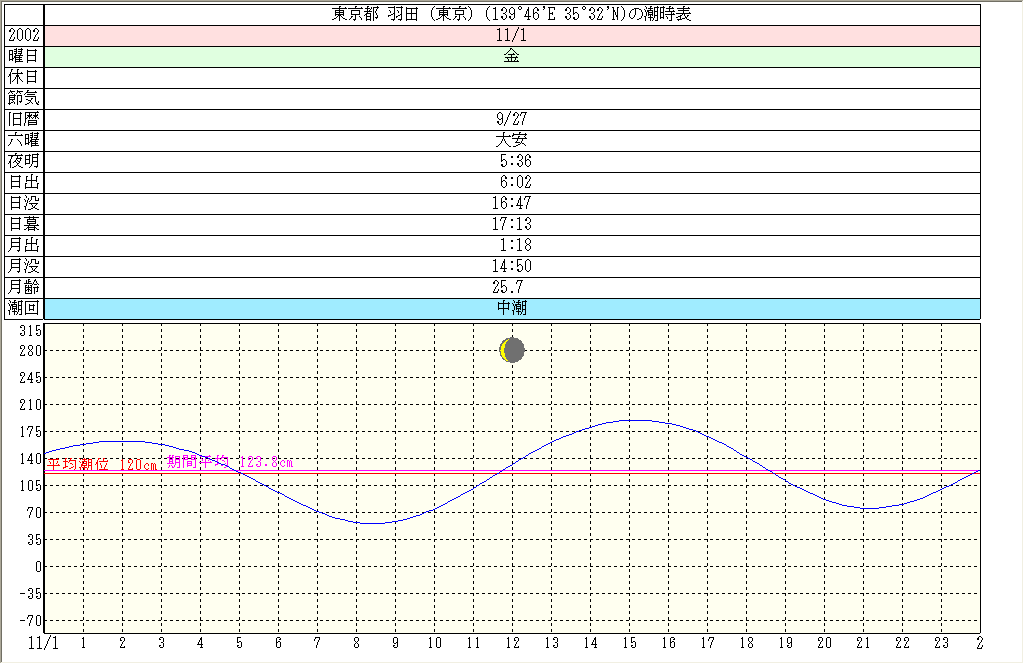
Task: Click the tide table title for 羽田 (東京)
Action: [x=512, y=14]
